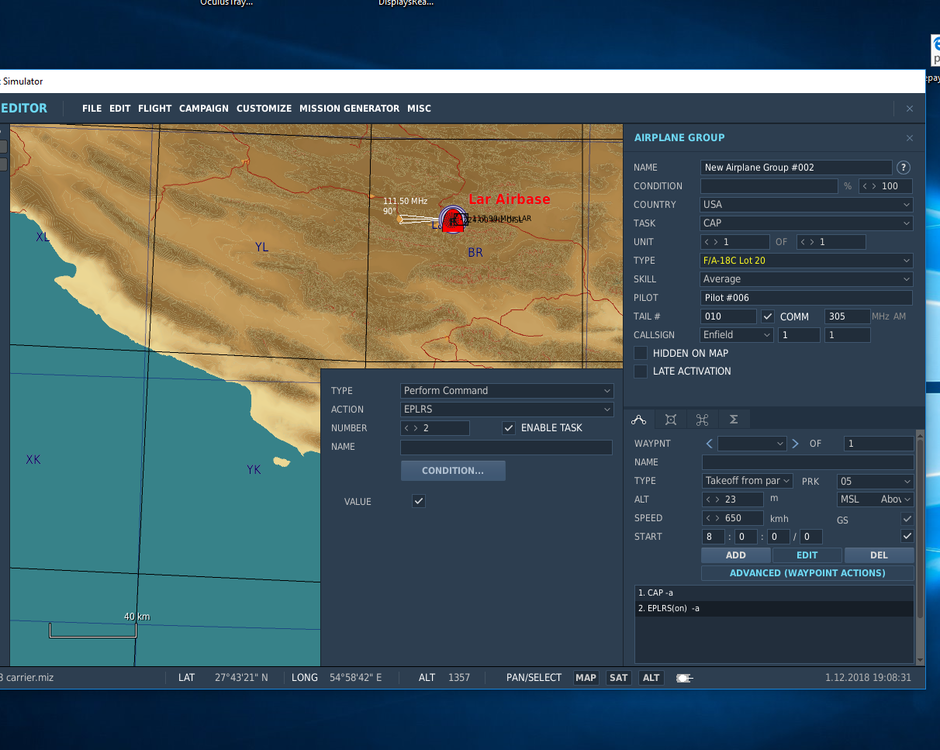Enable HIDDEN ON MAP for the group
The image size is (940, 750).
(x=640, y=353)
